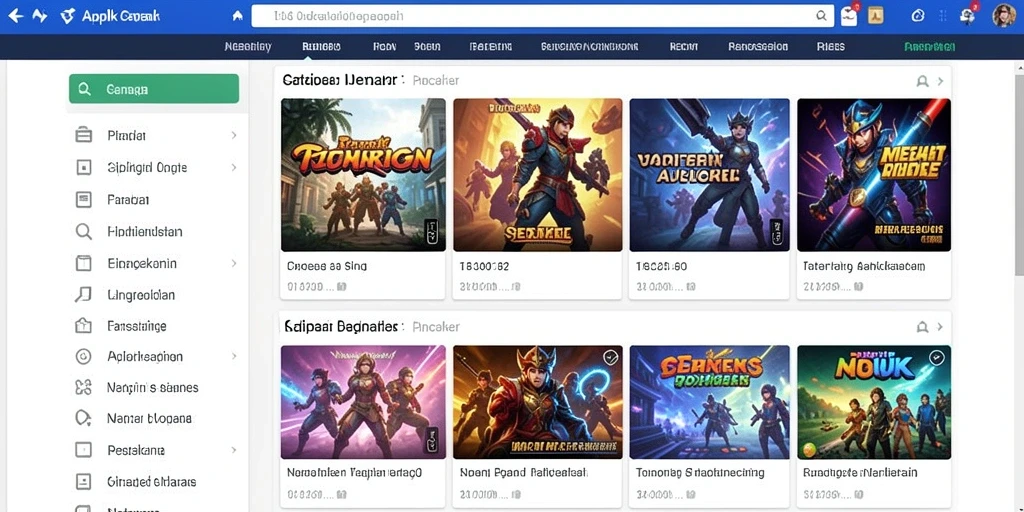Click Pncaker link beside Sdipaar Begnatles
Screen dimensions: 1024x512
click(436, 327)
